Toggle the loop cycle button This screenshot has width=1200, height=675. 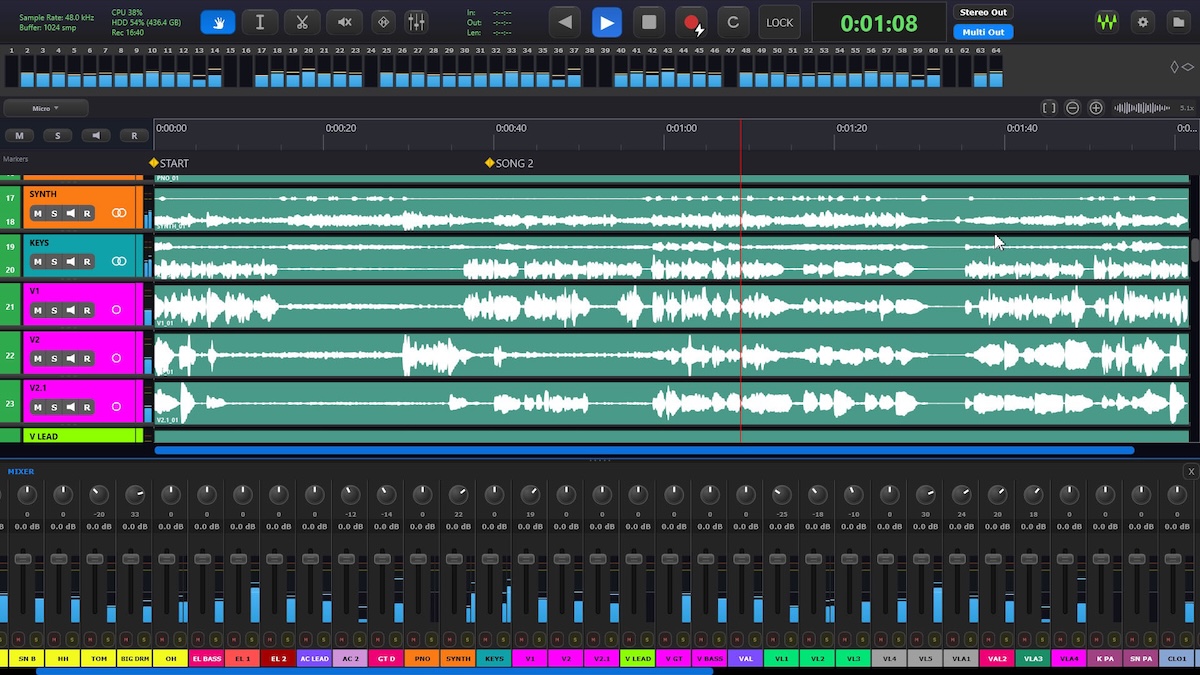(733, 22)
